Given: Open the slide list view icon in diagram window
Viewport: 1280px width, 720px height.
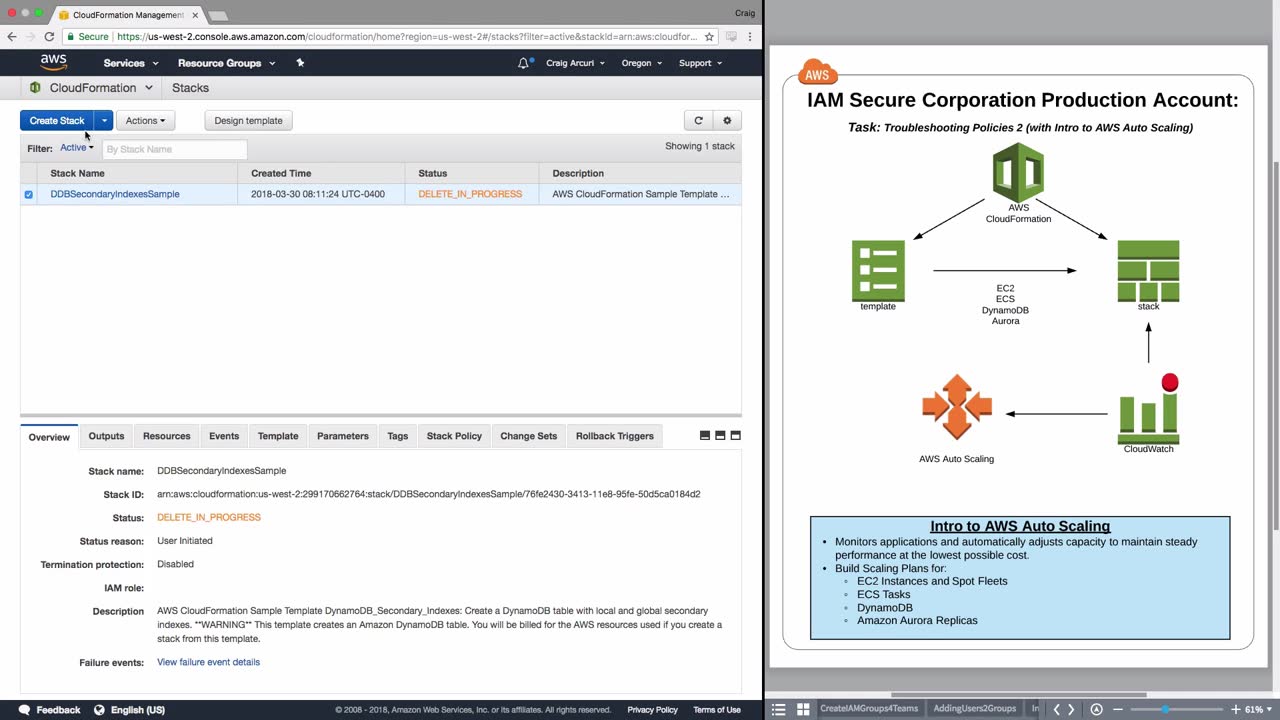Looking at the screenshot, I should (779, 710).
